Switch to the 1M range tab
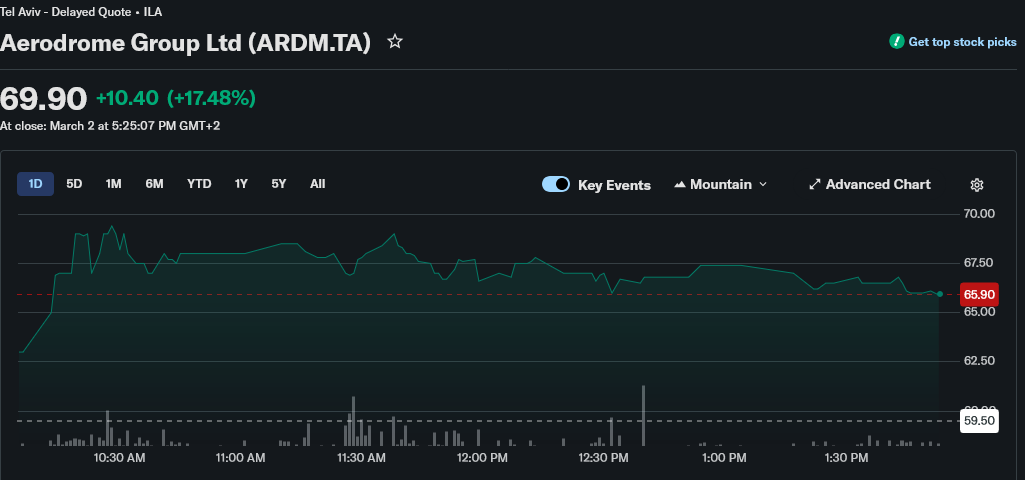Image resolution: width=1025 pixels, height=480 pixels. pyautogui.click(x=114, y=184)
